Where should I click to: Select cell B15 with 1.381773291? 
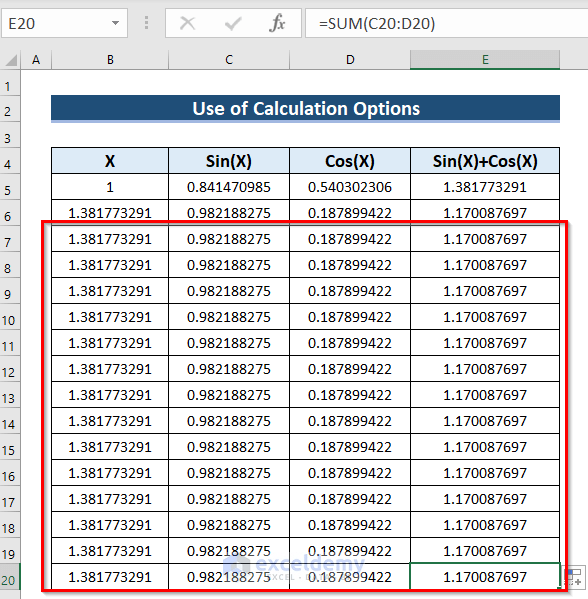[110, 447]
